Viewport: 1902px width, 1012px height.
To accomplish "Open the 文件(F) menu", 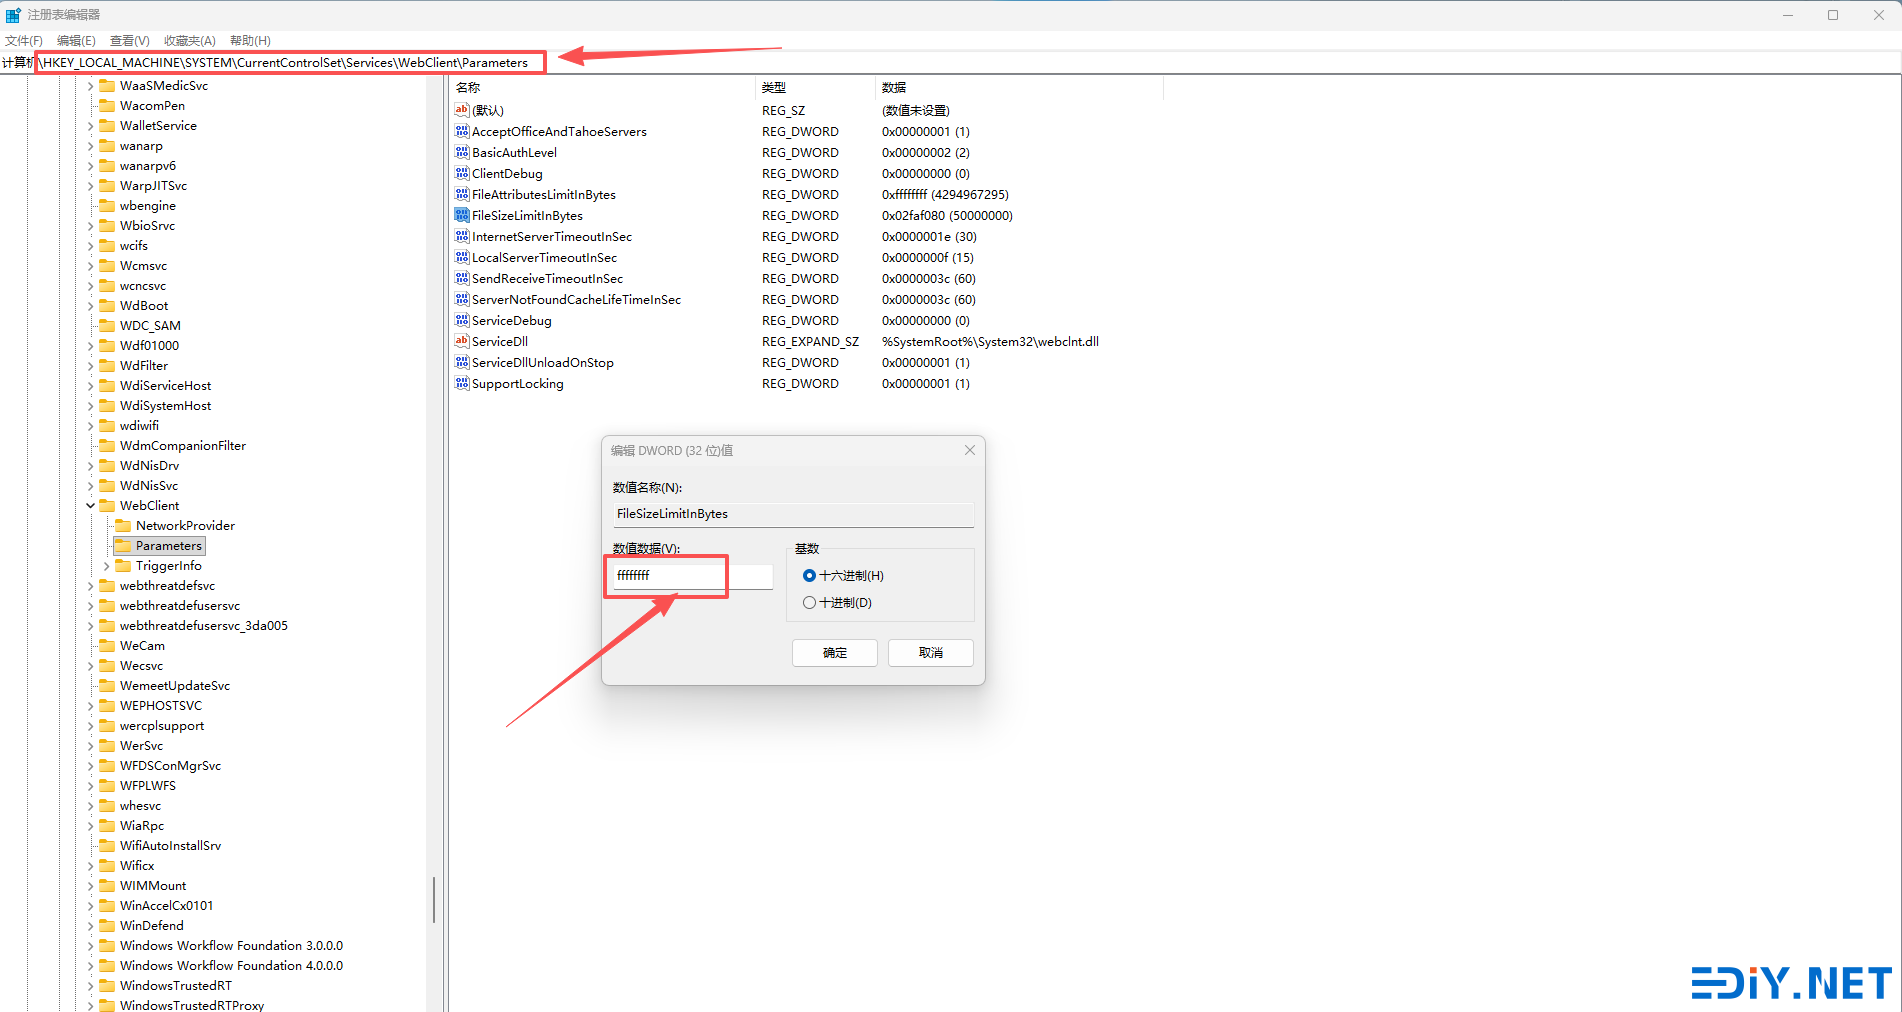I will (x=23, y=41).
